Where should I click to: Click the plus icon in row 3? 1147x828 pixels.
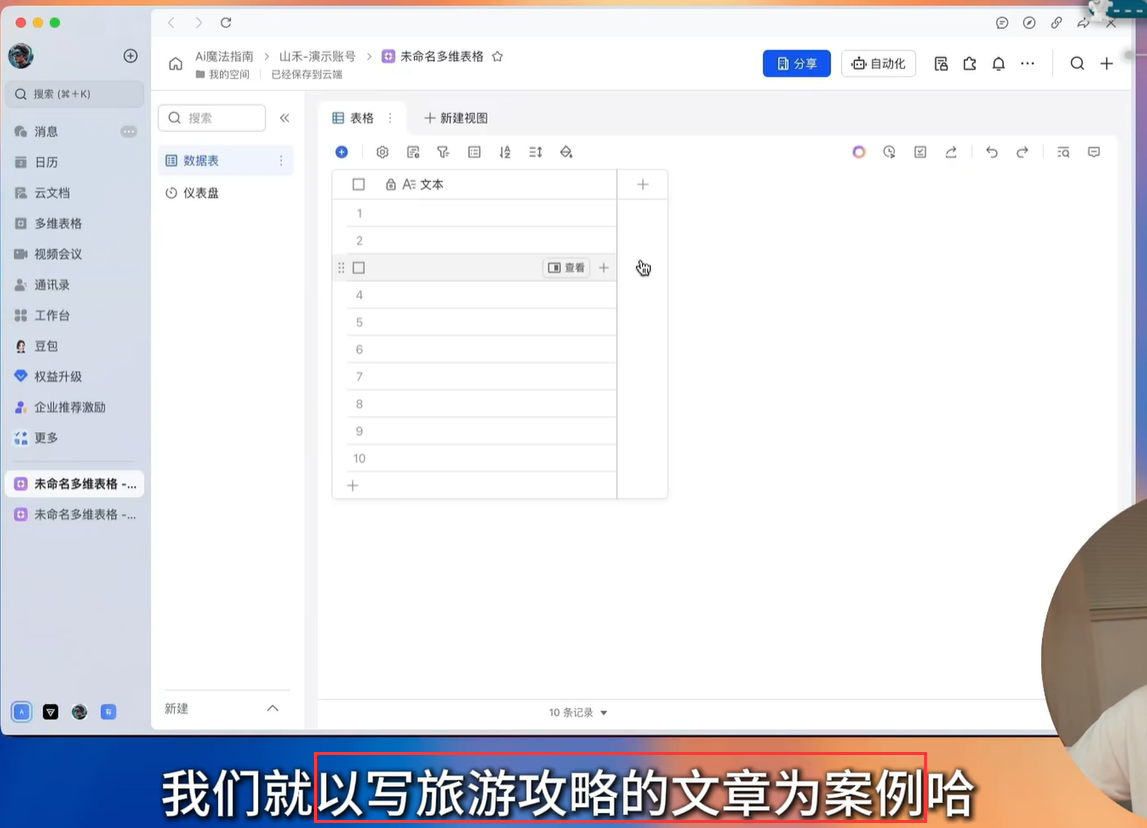(603, 268)
